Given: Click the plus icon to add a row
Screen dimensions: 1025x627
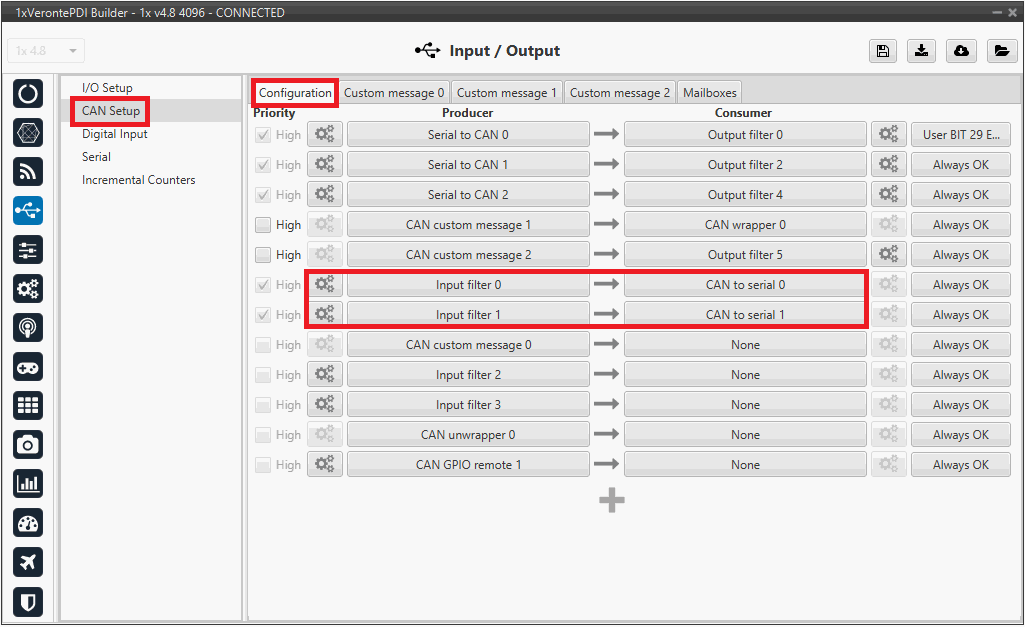Looking at the screenshot, I should [612, 500].
